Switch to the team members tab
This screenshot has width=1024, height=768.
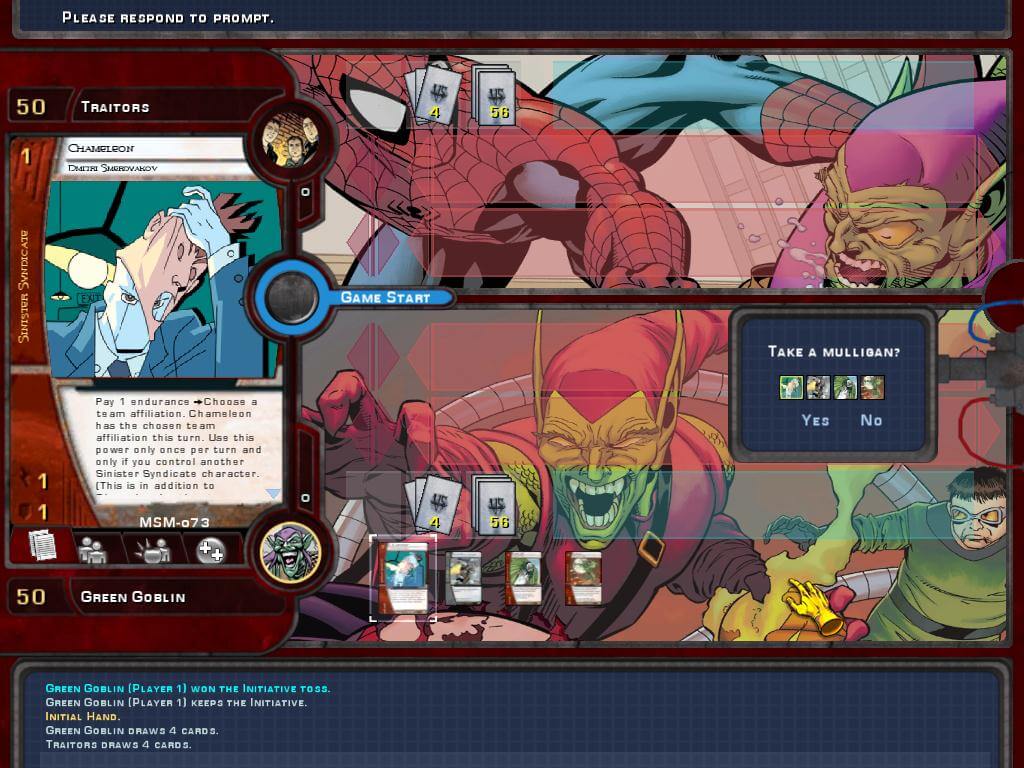[x=92, y=550]
